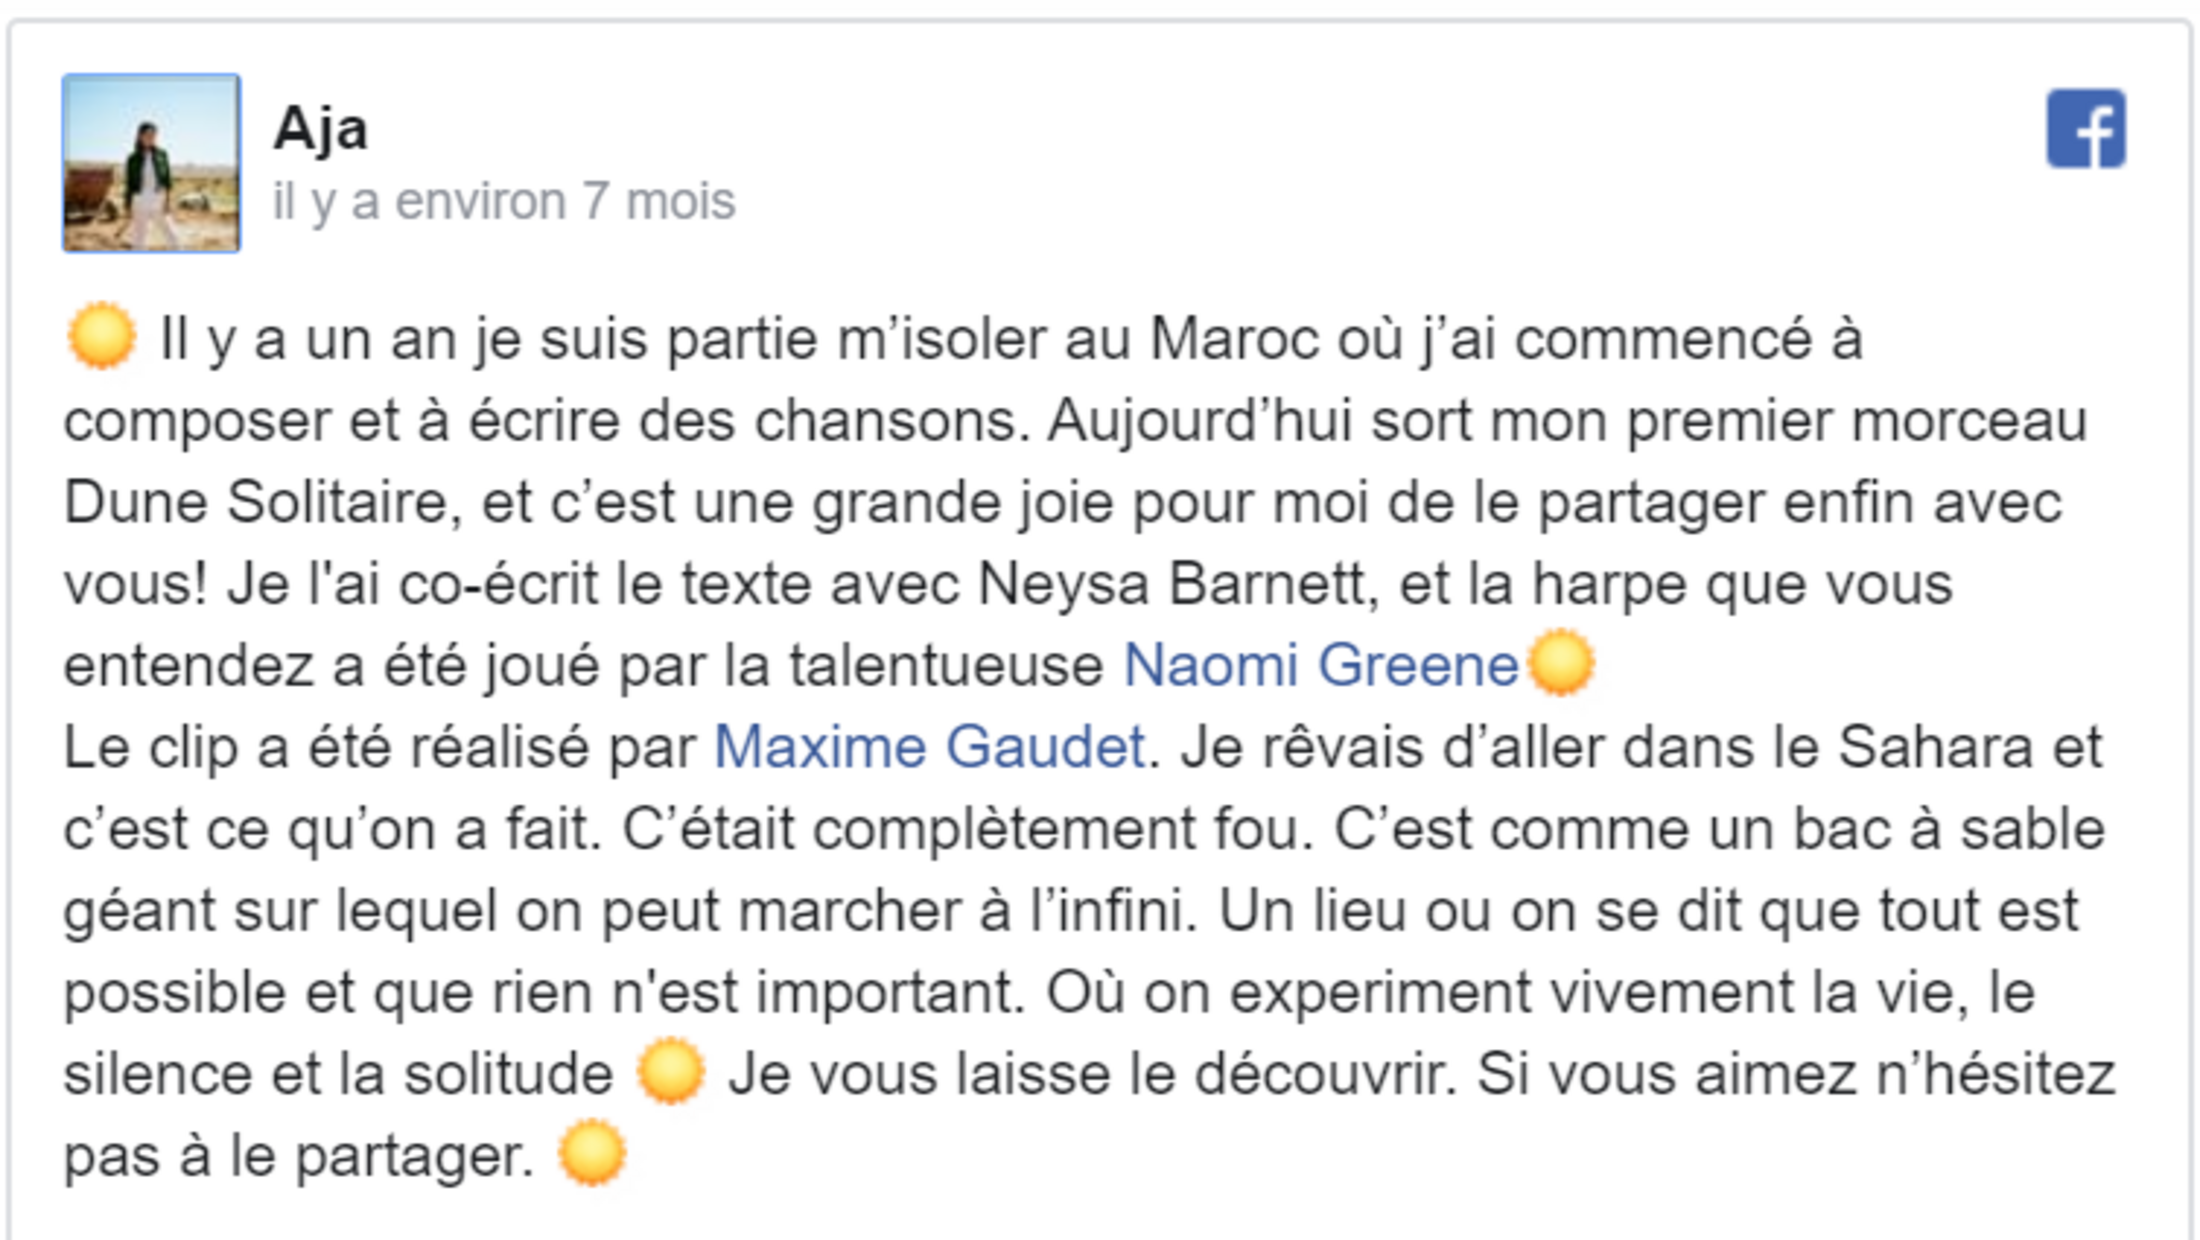Click the song title "Dune Solitaire"
Image resolution: width=2200 pixels, height=1240 pixels.
254,502
